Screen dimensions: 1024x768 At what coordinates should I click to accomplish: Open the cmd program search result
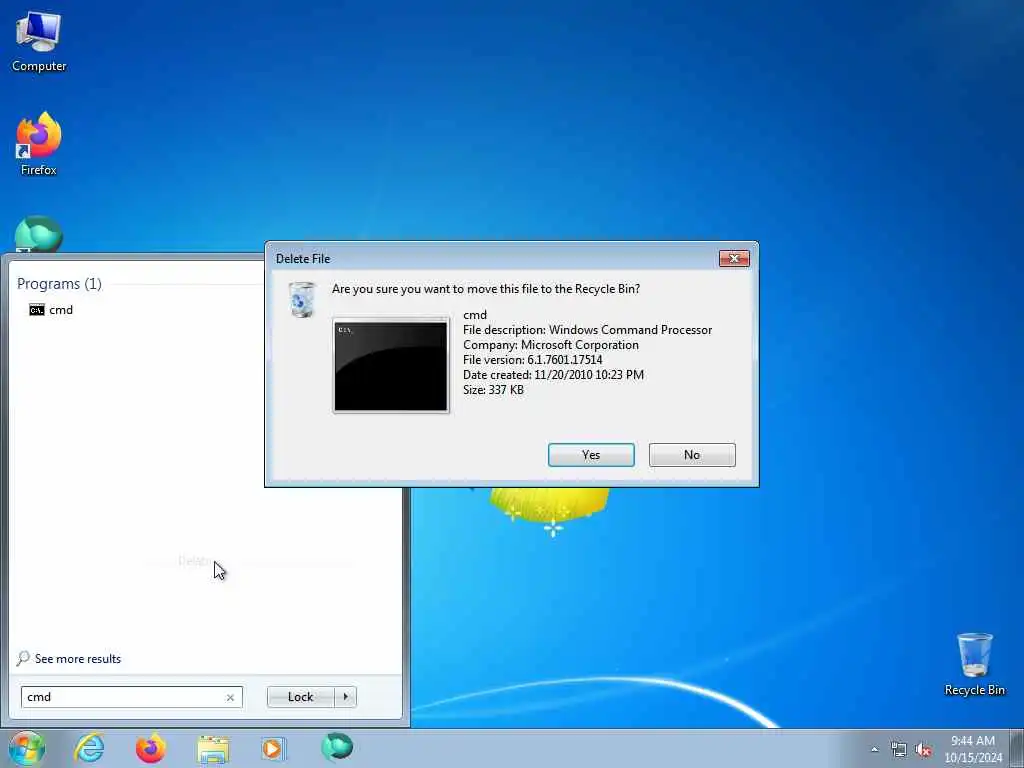(x=51, y=310)
